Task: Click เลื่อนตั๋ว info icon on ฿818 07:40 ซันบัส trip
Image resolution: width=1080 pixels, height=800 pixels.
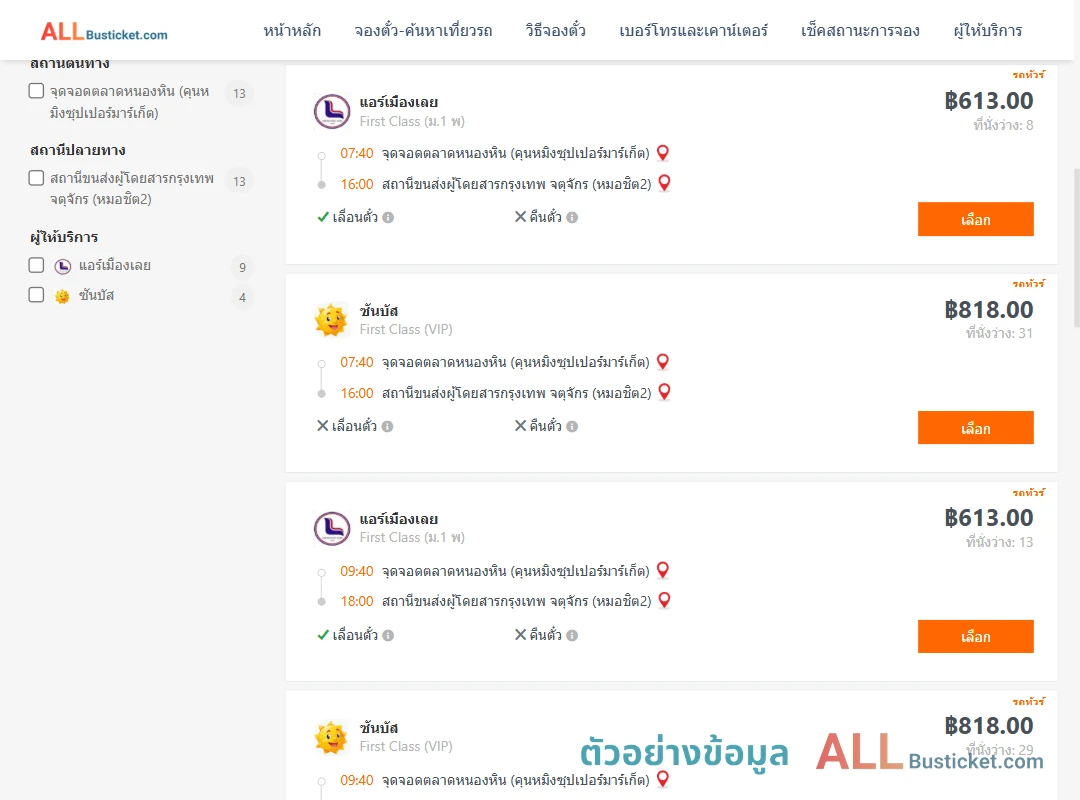Action: [388, 427]
